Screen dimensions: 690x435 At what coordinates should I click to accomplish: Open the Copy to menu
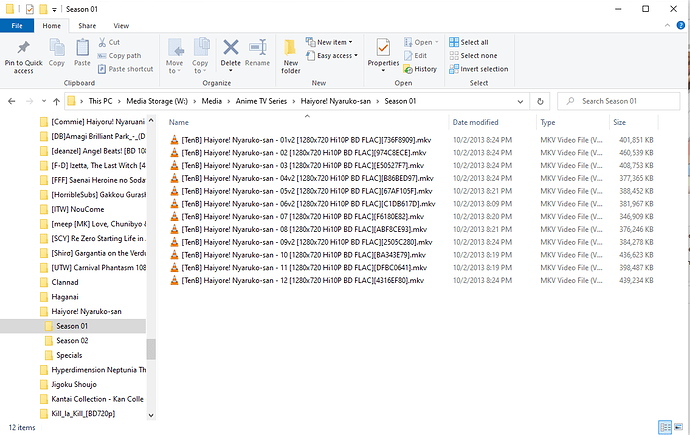[x=200, y=56]
